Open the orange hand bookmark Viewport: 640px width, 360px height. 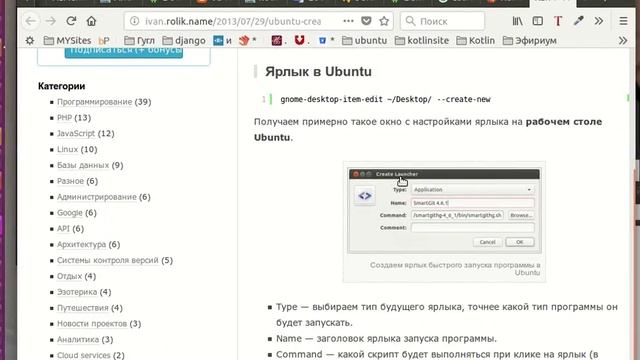[247, 40]
